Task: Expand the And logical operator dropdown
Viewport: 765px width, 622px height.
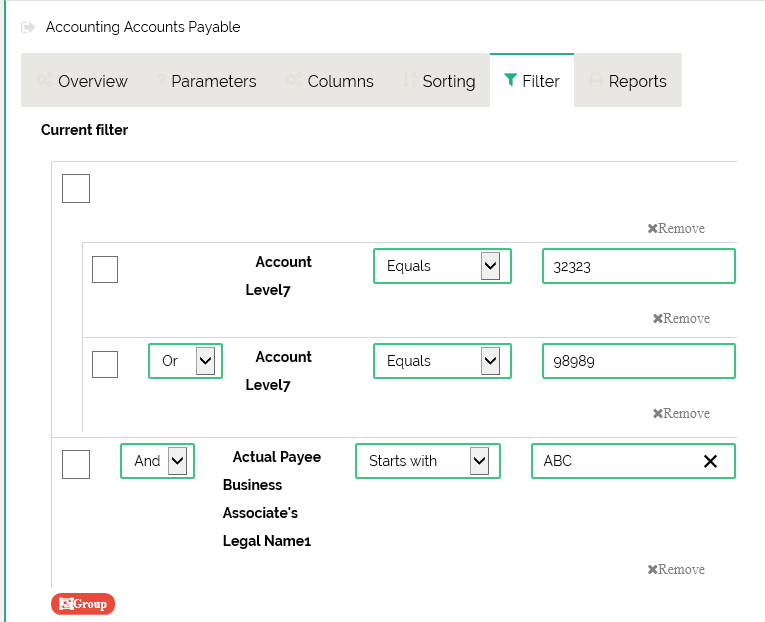Action: pos(157,461)
